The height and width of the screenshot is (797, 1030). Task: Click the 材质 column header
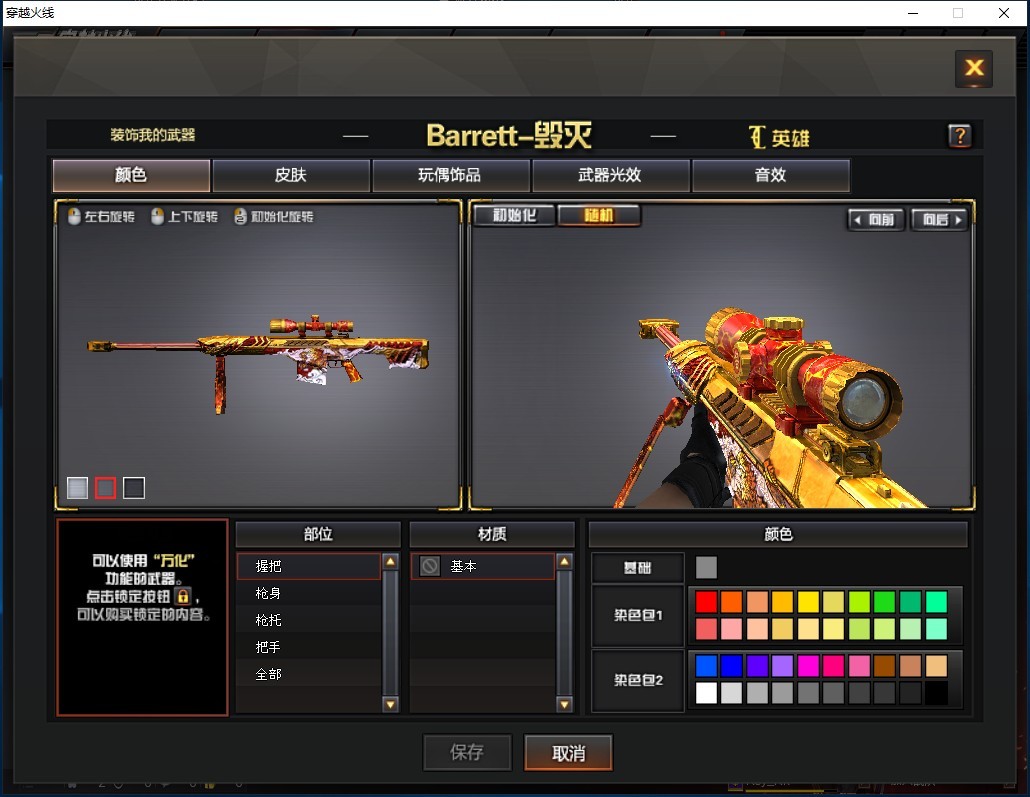click(x=492, y=534)
